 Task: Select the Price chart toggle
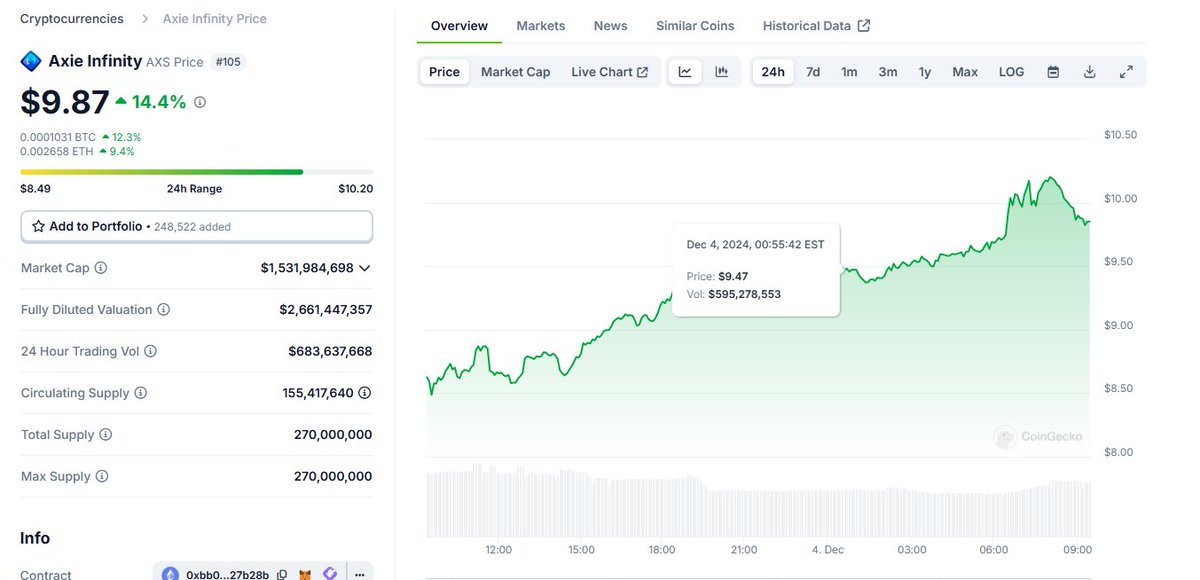click(444, 72)
